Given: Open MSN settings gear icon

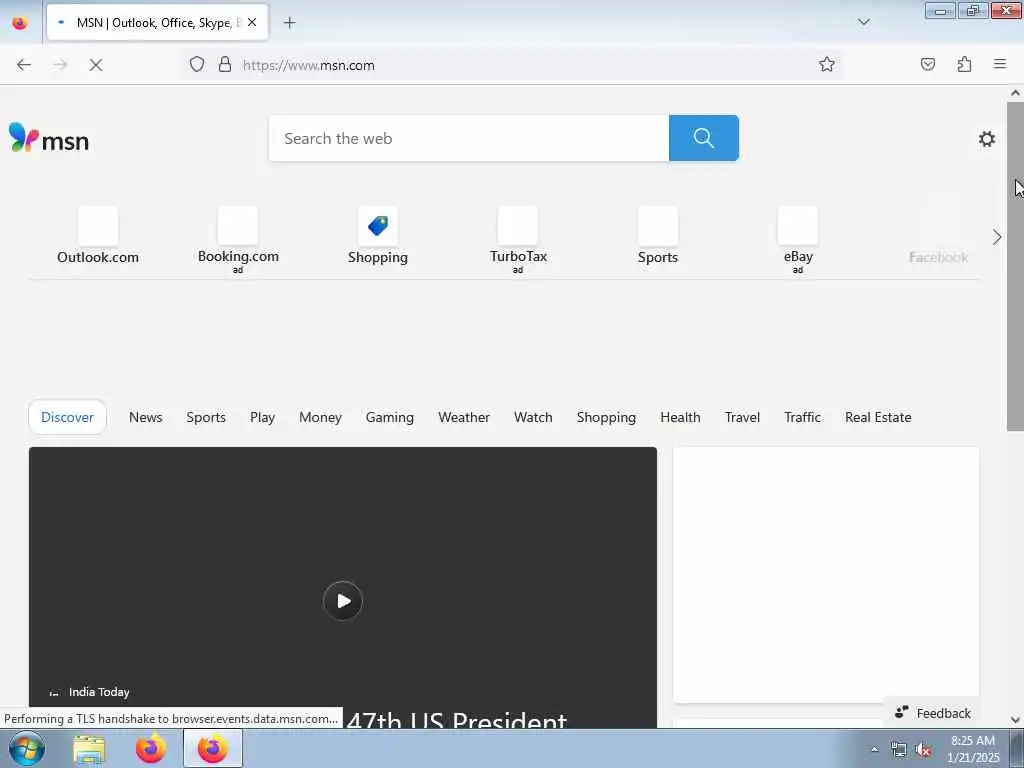Looking at the screenshot, I should click(x=987, y=138).
